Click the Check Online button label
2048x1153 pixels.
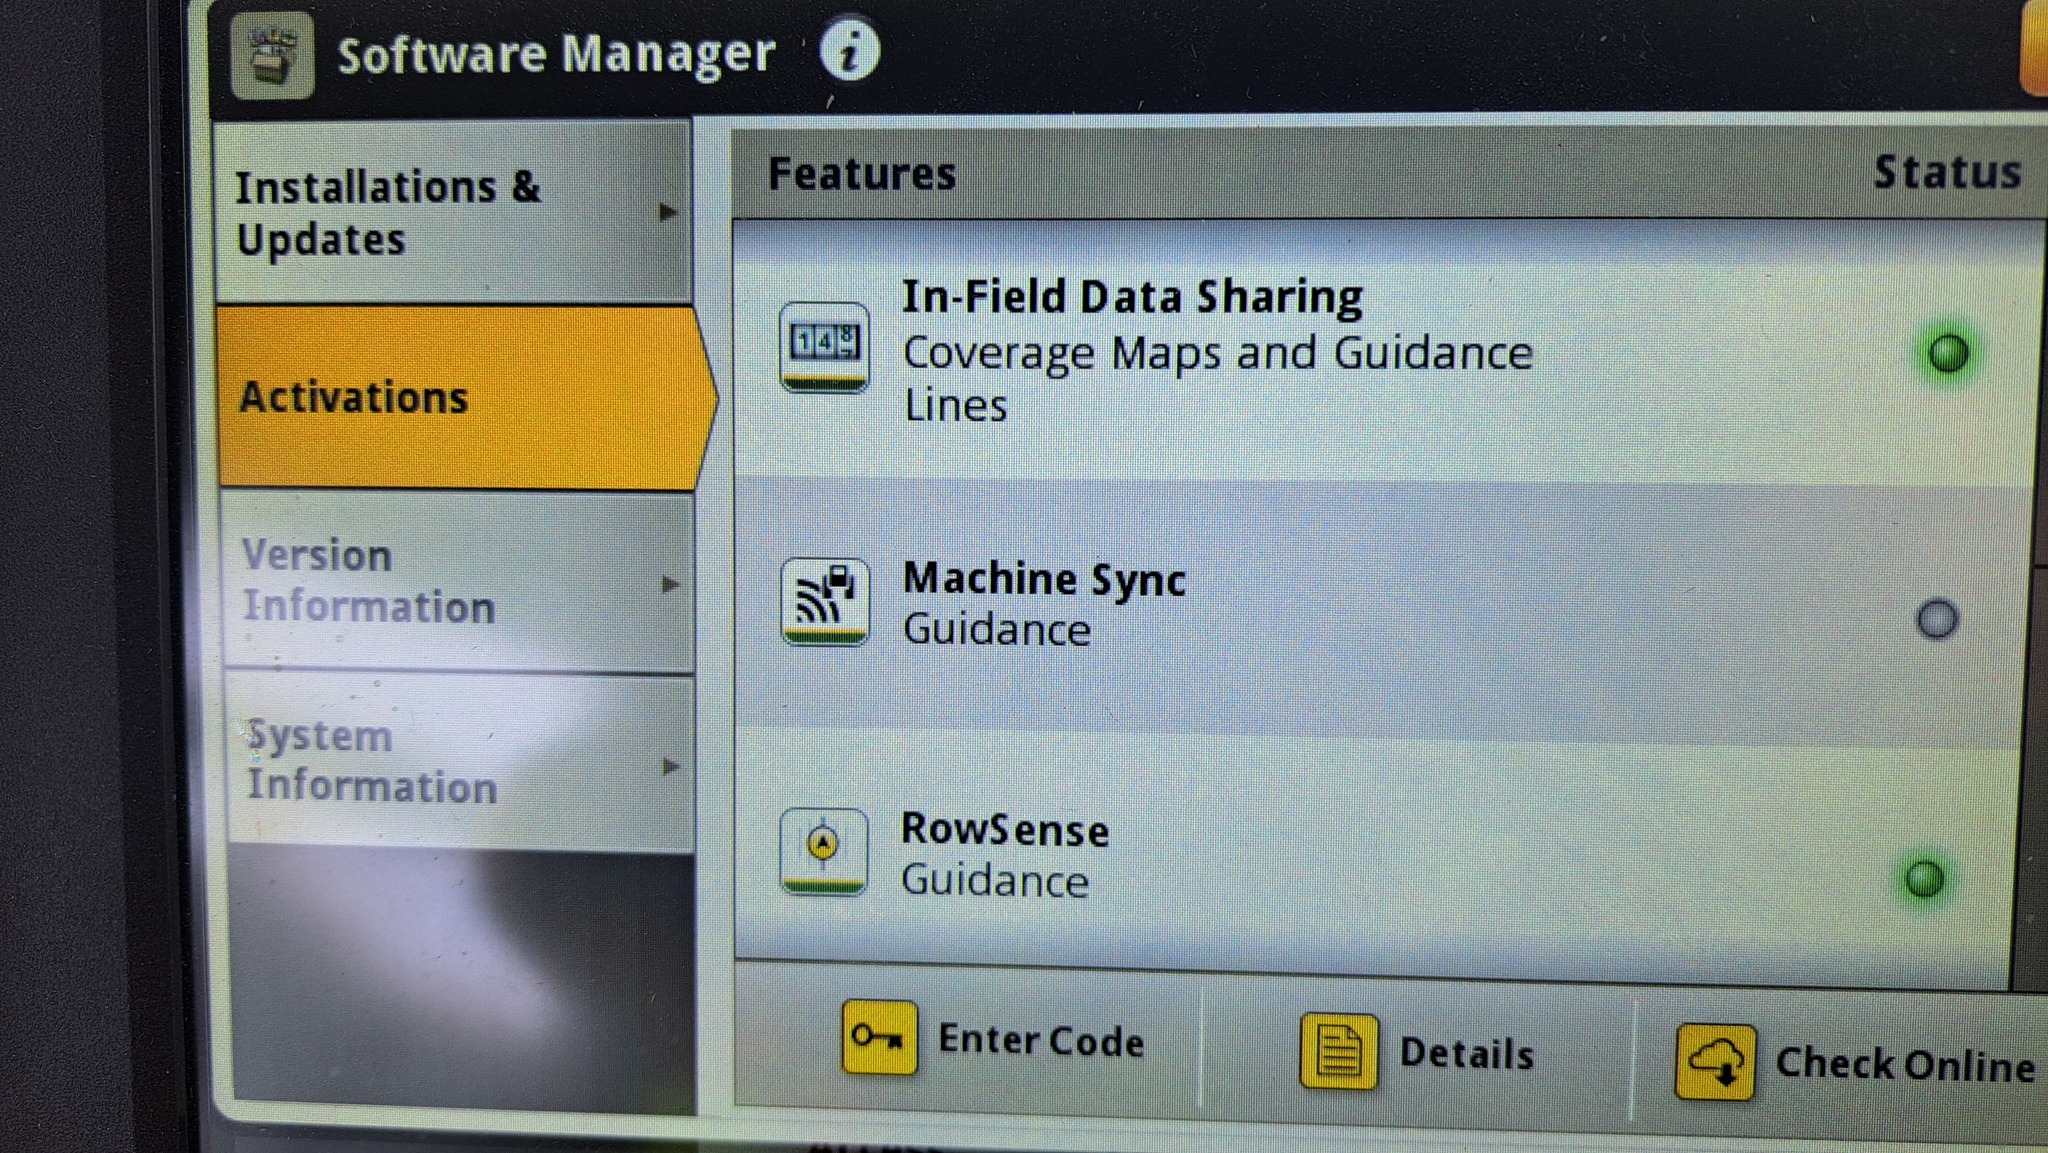1905,1064
